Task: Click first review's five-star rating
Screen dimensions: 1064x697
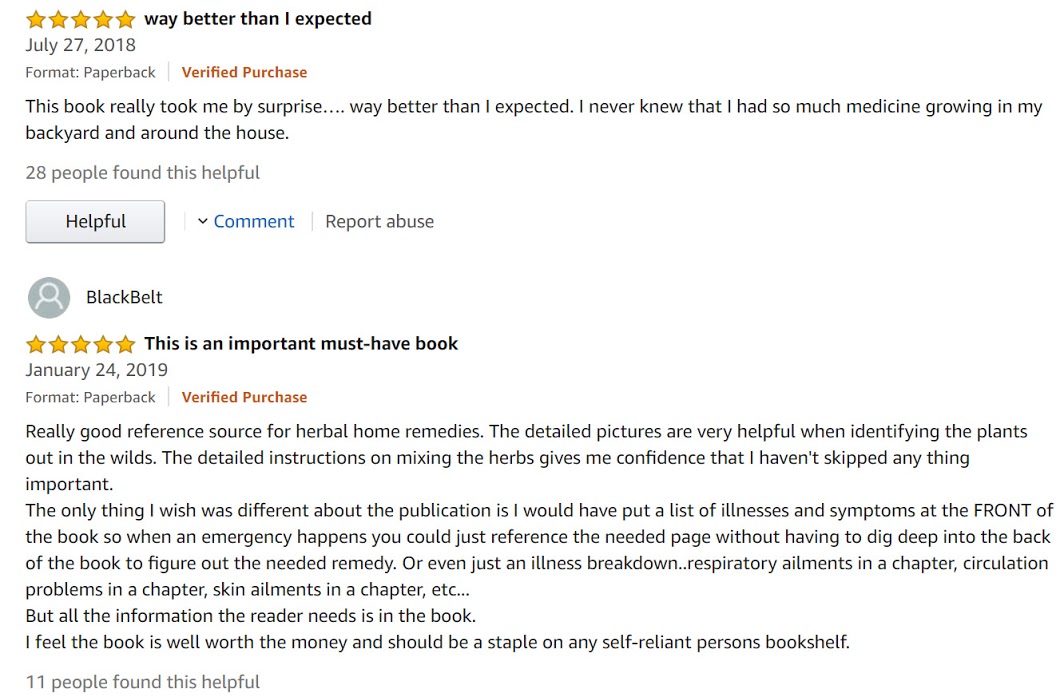Action: (81, 19)
